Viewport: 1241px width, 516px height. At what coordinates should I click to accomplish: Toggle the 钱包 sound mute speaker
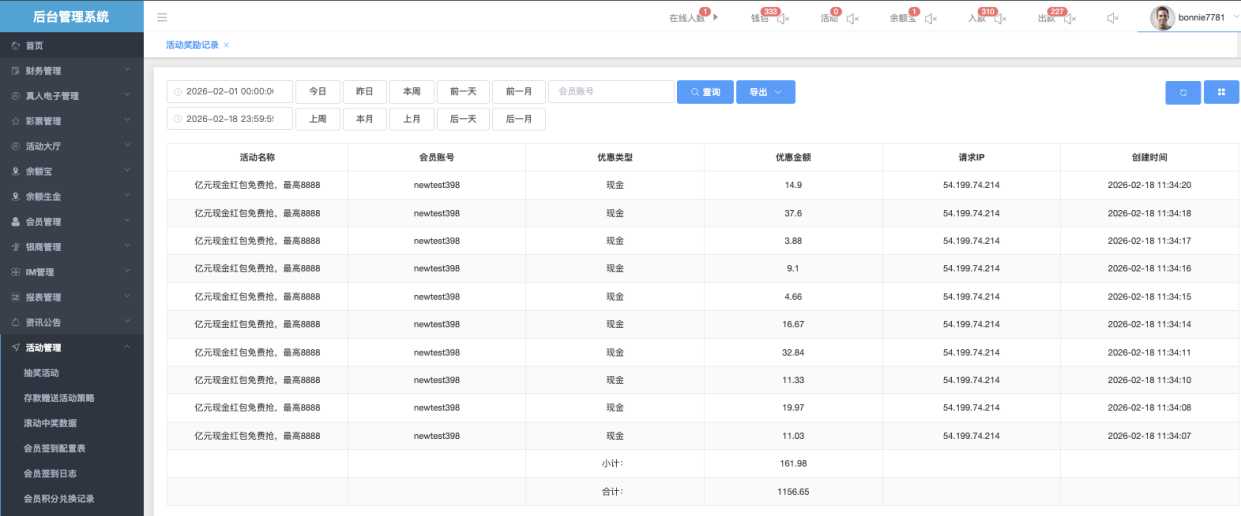pos(783,18)
